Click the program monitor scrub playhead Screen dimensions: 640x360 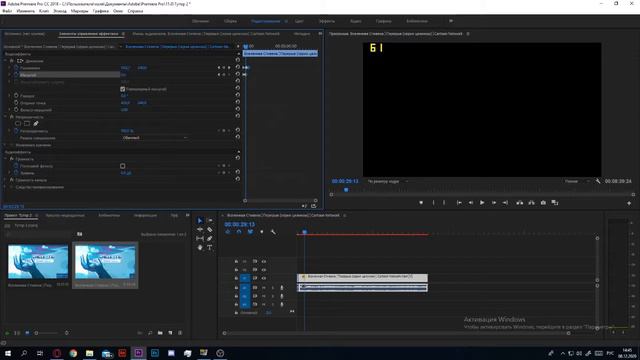[346, 190]
